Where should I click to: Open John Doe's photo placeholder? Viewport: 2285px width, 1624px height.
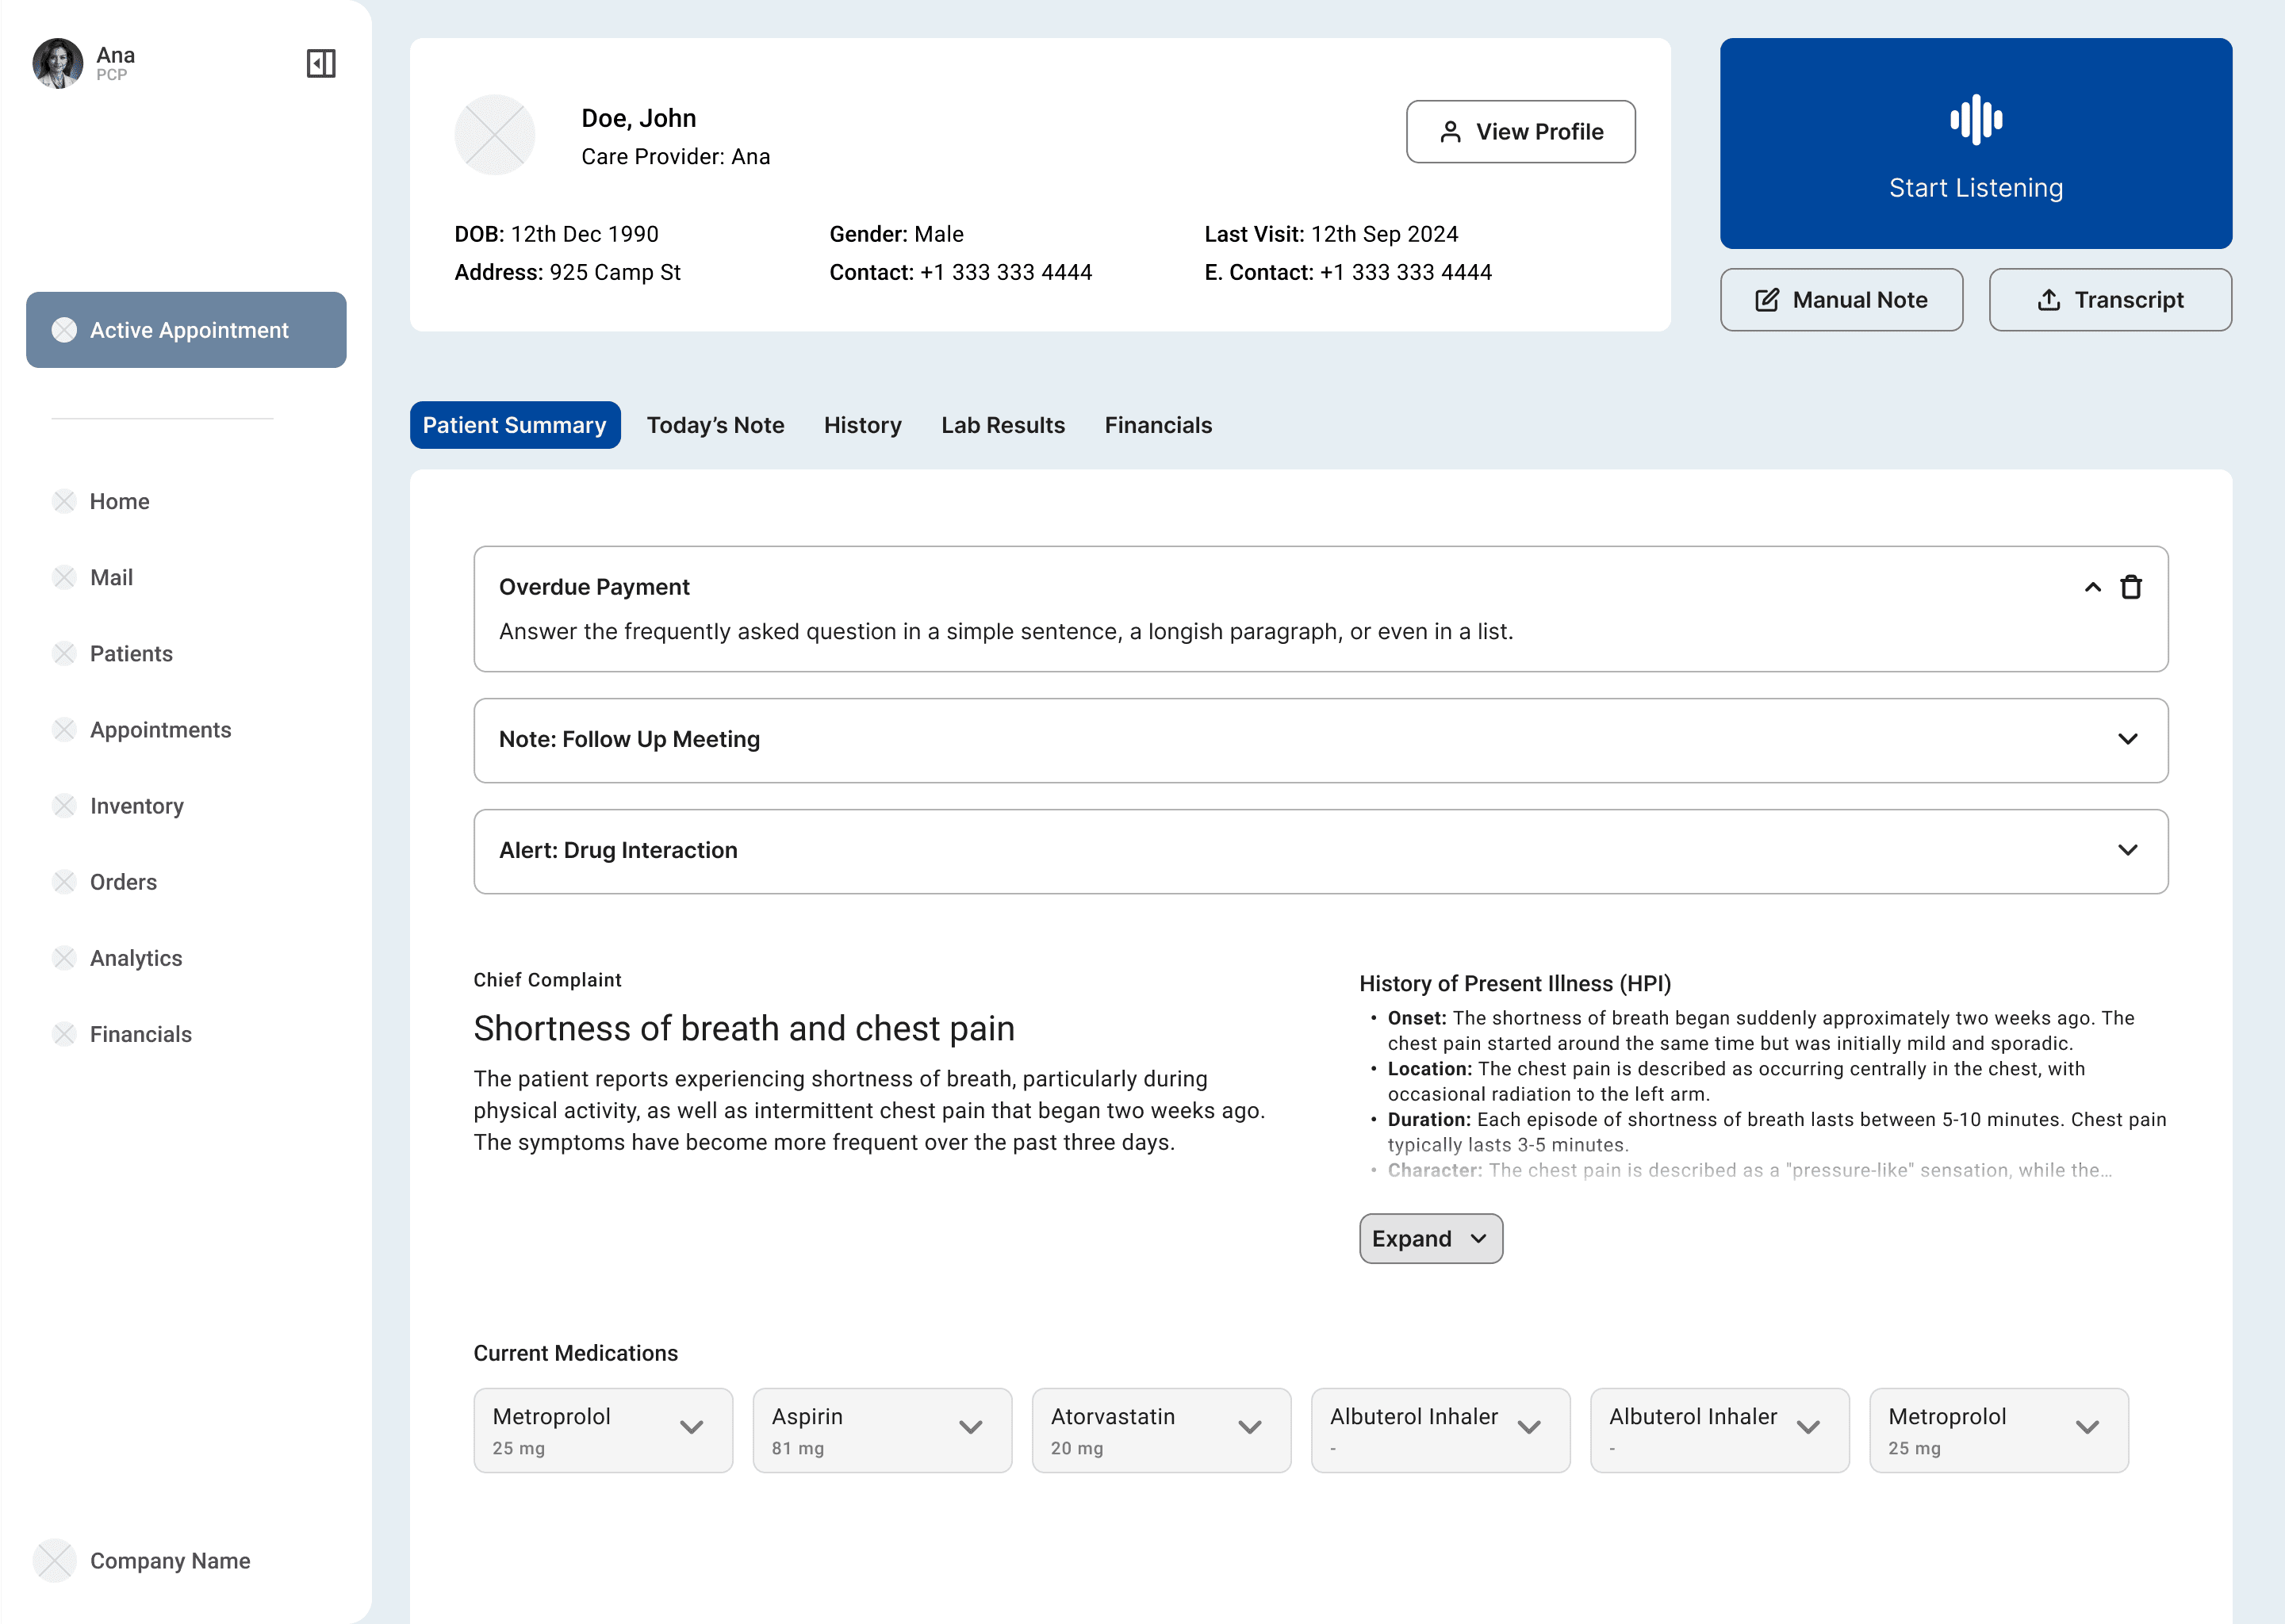point(495,135)
